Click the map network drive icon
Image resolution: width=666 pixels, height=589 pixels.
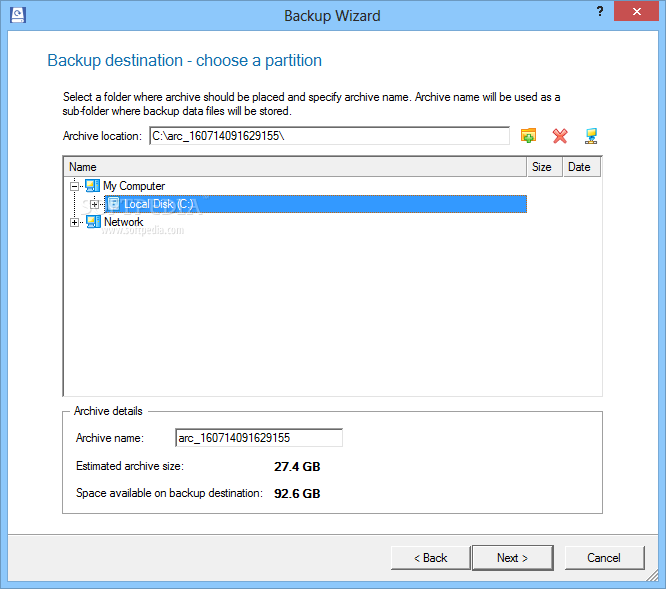pos(591,136)
